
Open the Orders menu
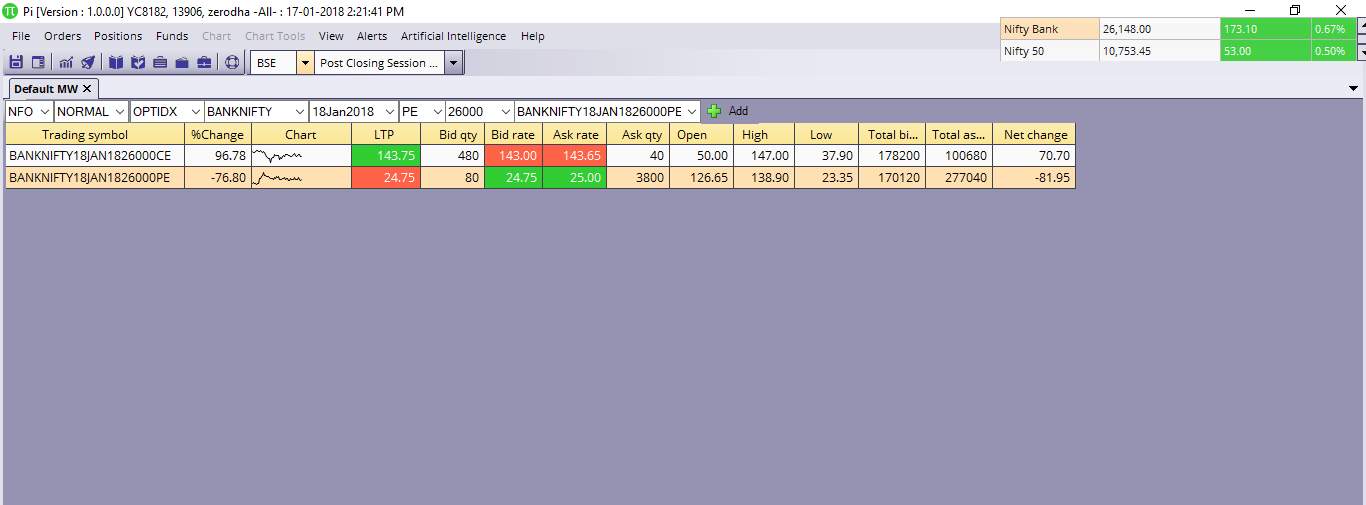(x=63, y=36)
